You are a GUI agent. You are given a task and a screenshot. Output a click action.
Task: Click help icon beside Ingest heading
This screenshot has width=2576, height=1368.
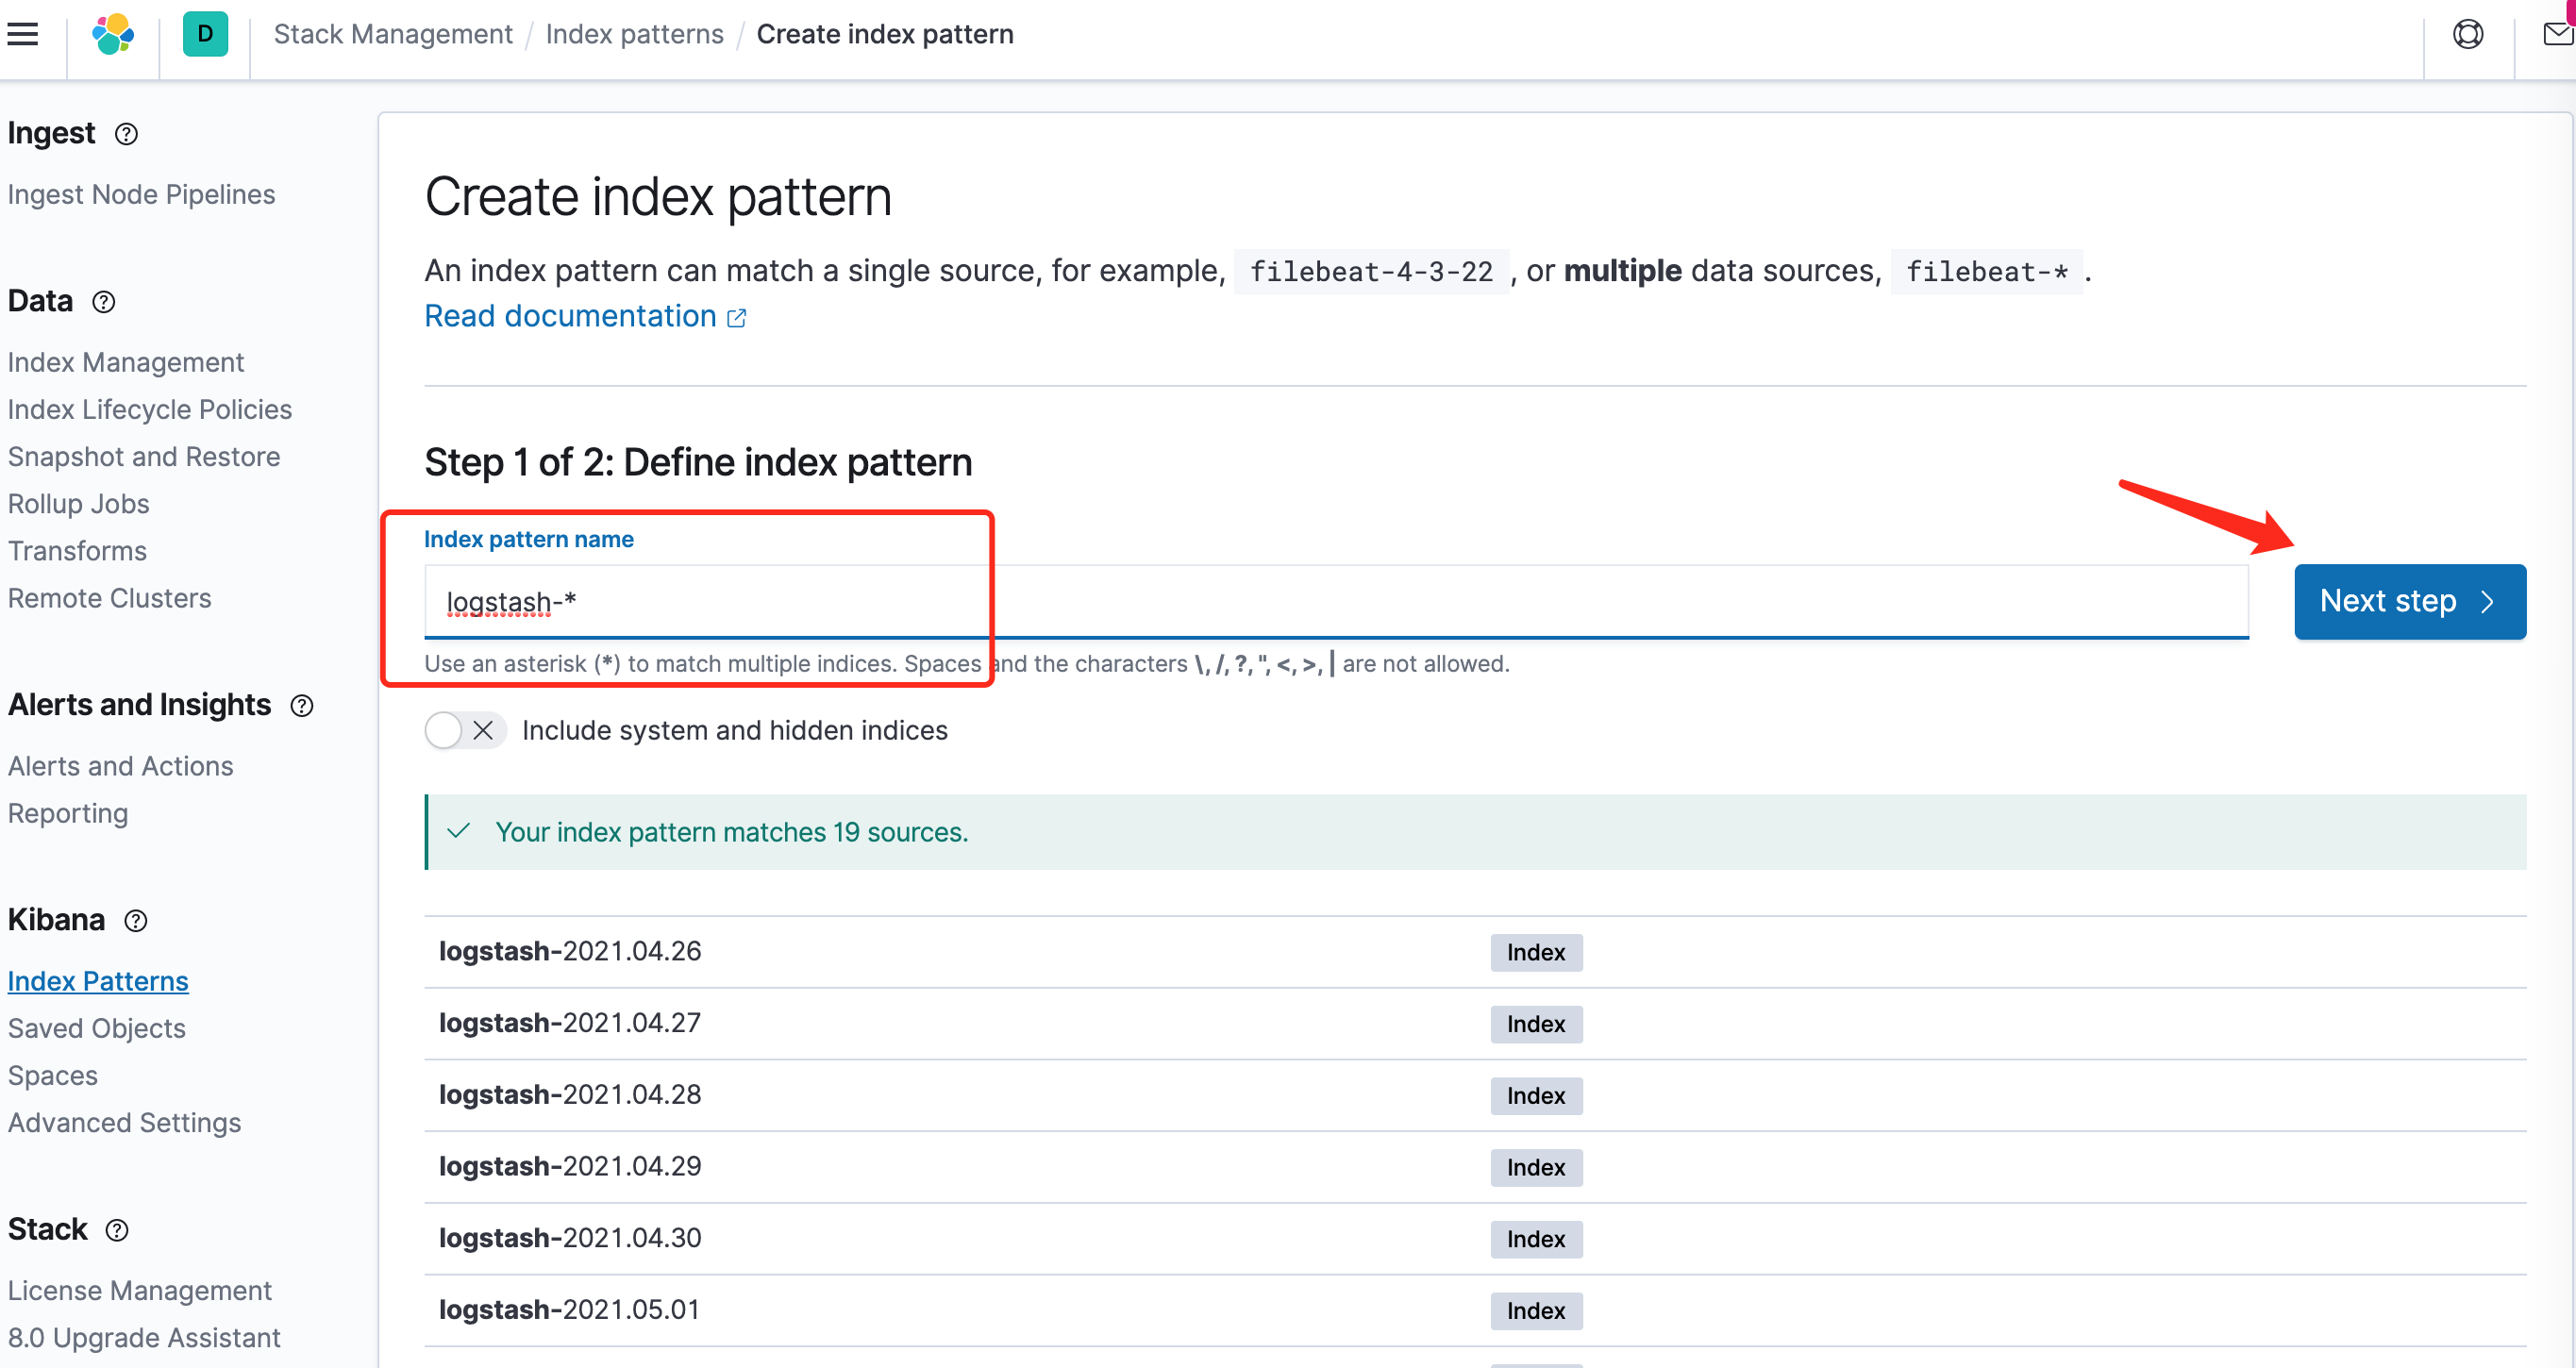[126, 134]
